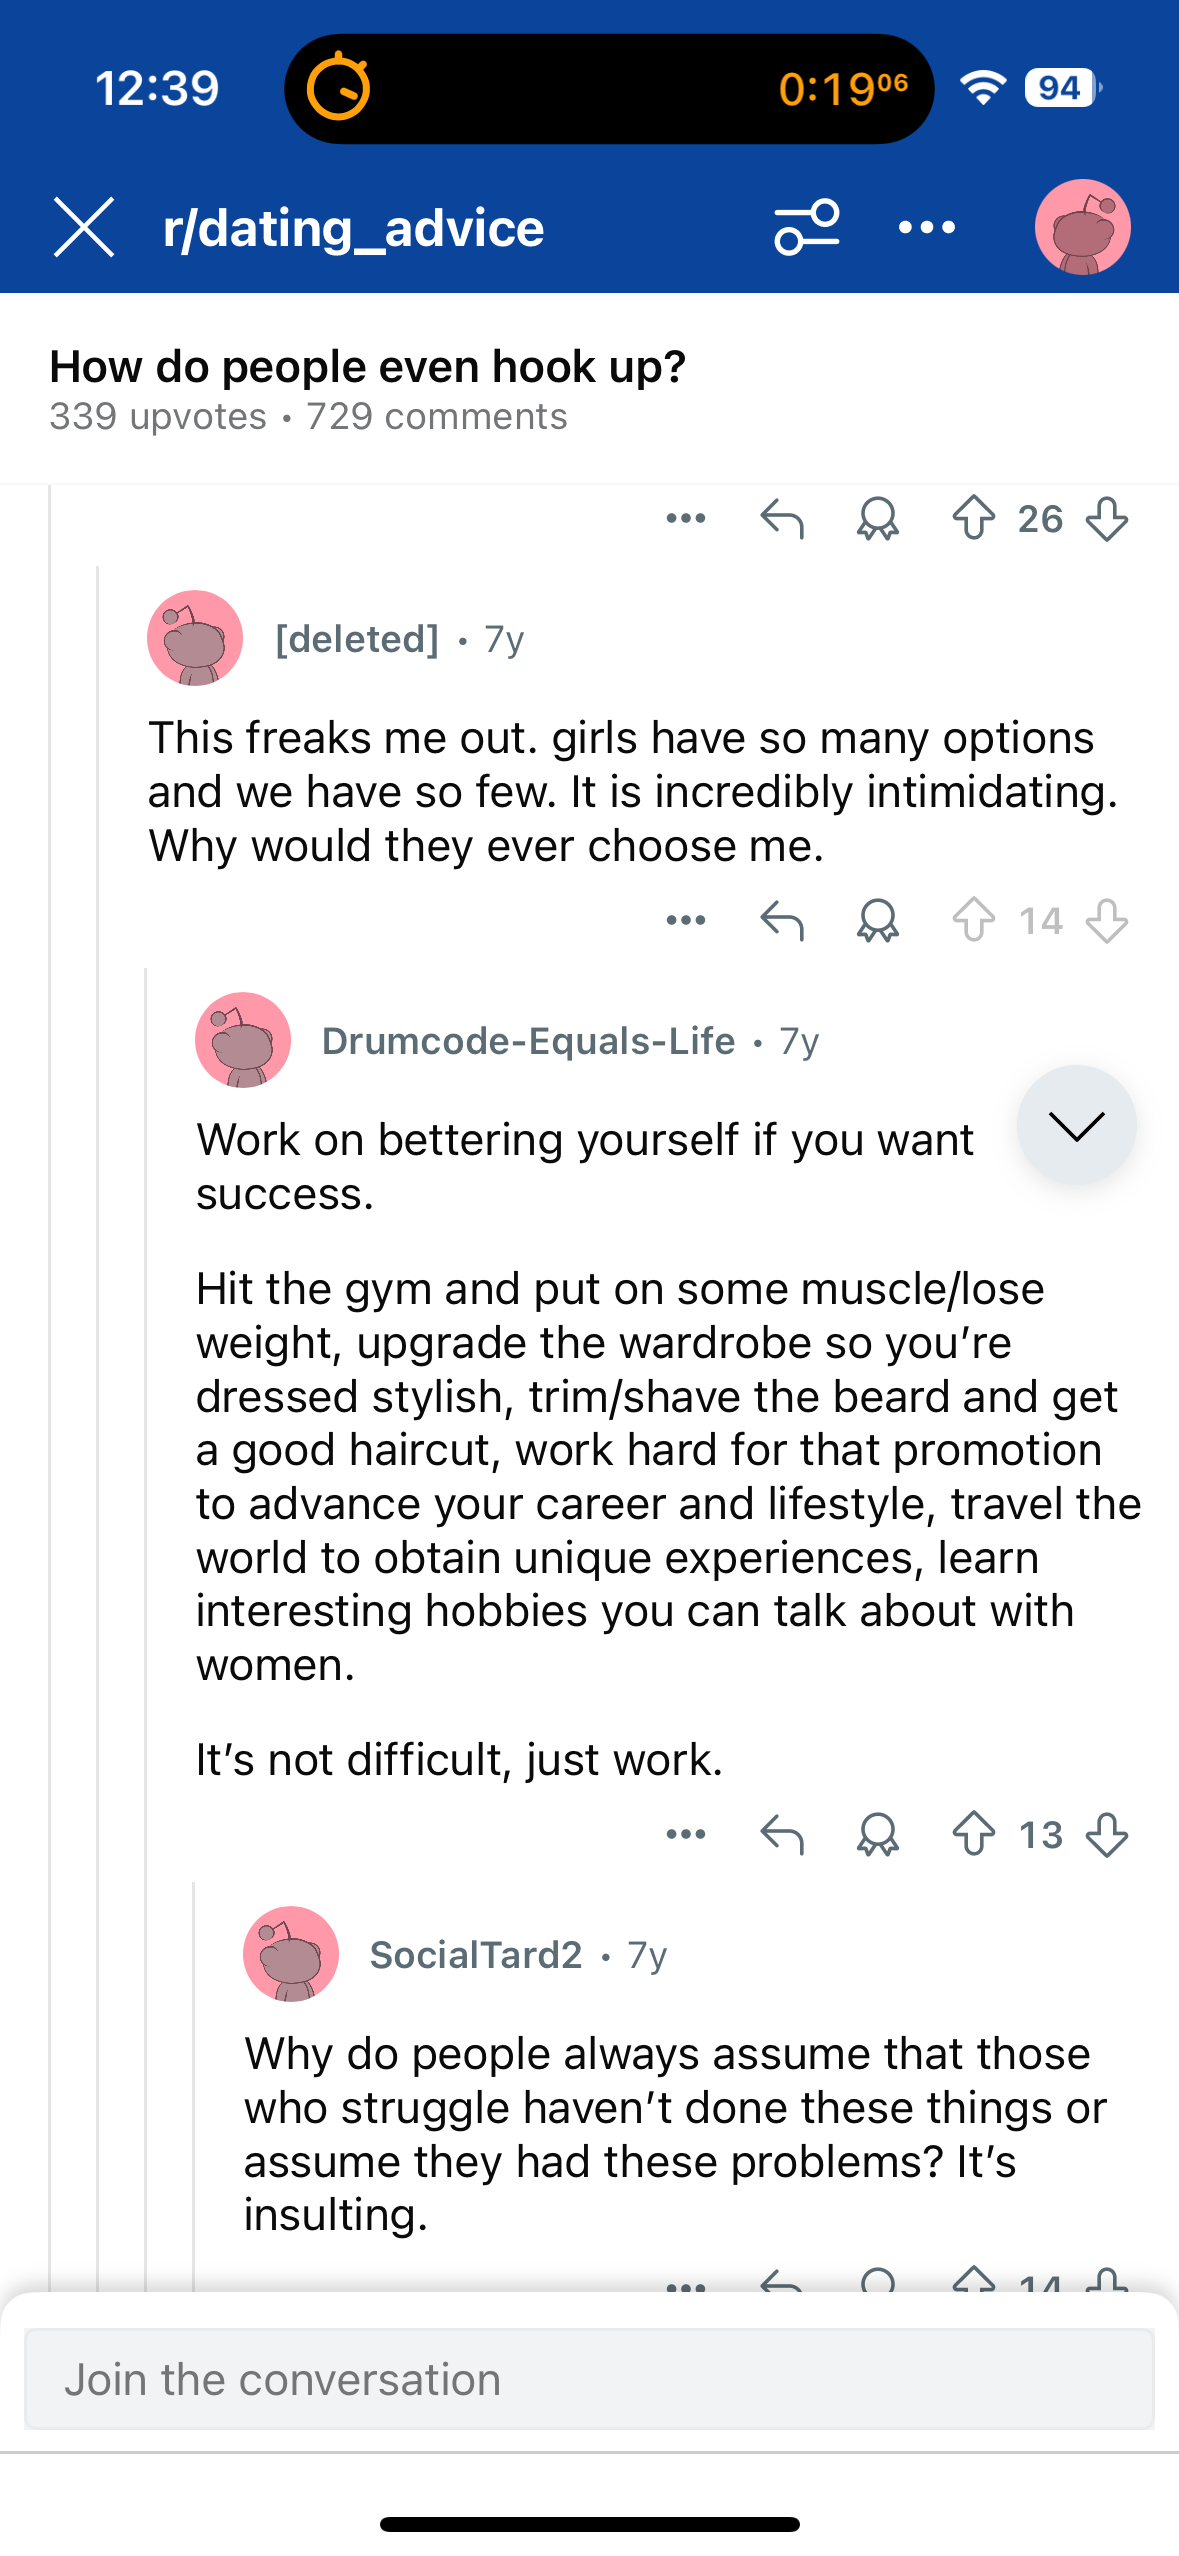
Task: Open more options on Drumcode-Equals-Life's comment
Action: click(x=686, y=1834)
